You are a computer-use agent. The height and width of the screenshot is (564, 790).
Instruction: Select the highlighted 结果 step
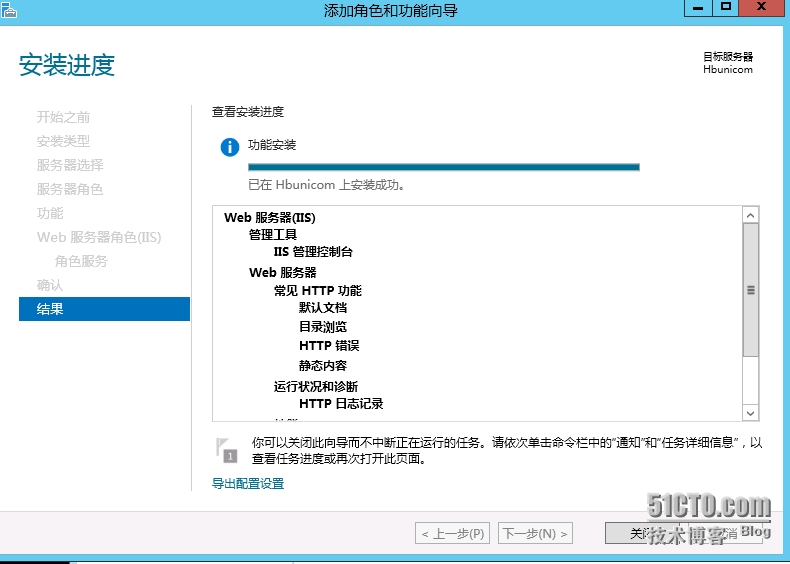pyautogui.click(x=104, y=309)
